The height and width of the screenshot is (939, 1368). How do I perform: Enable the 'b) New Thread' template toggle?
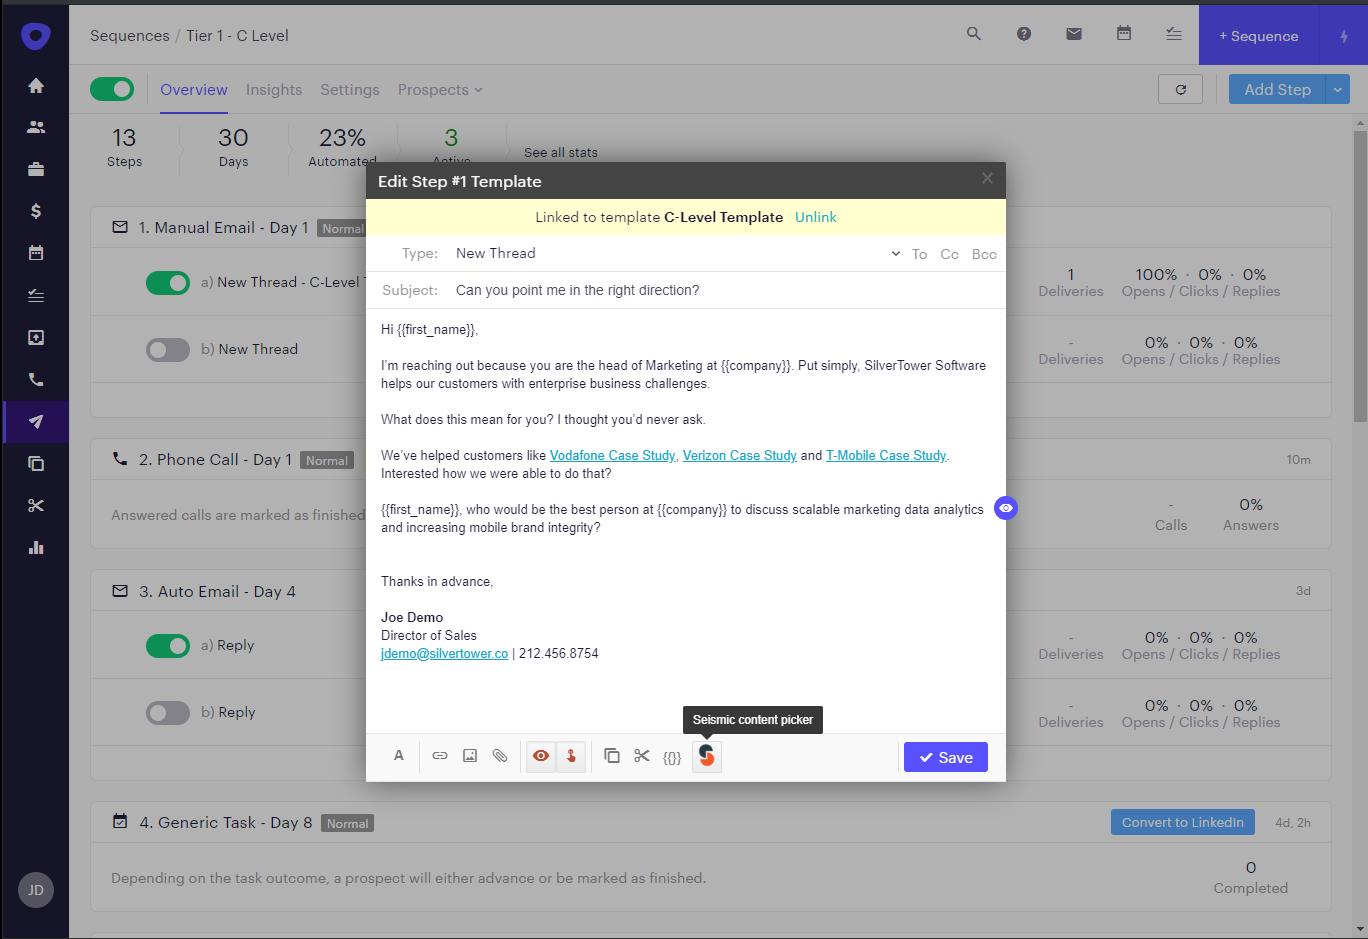[168, 350]
